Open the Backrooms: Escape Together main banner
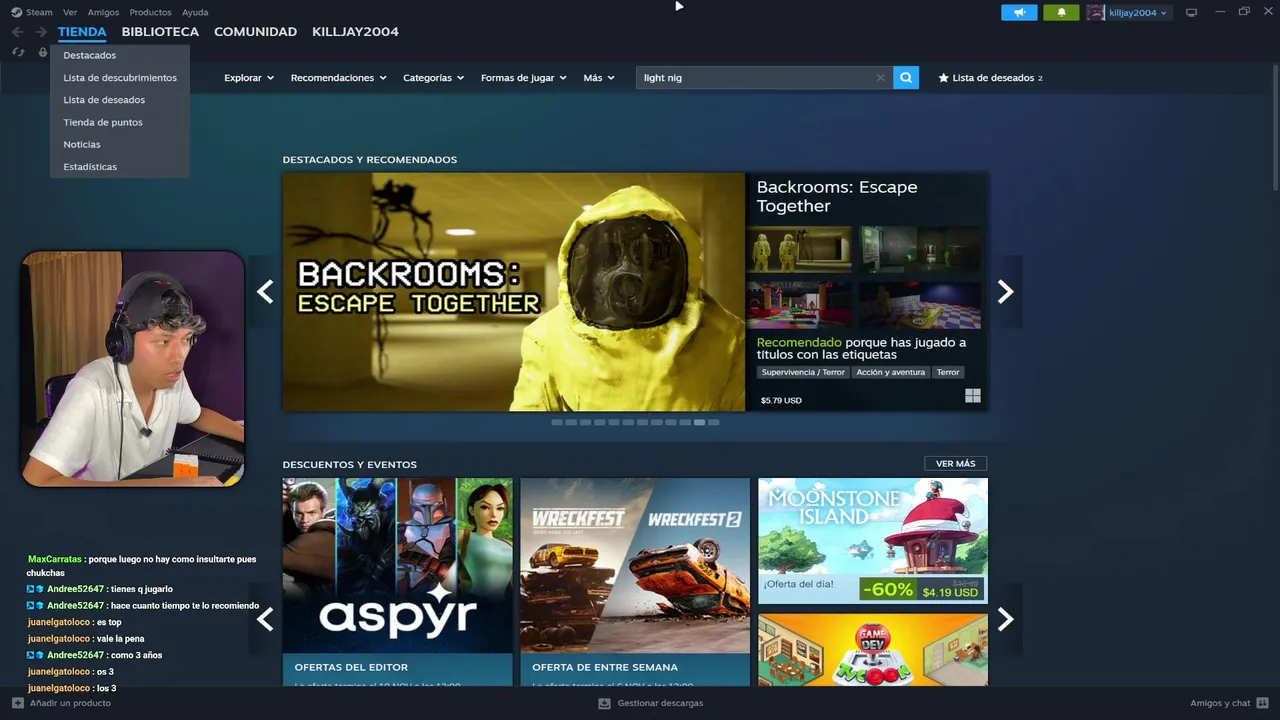This screenshot has height=720, width=1280. 514,291
